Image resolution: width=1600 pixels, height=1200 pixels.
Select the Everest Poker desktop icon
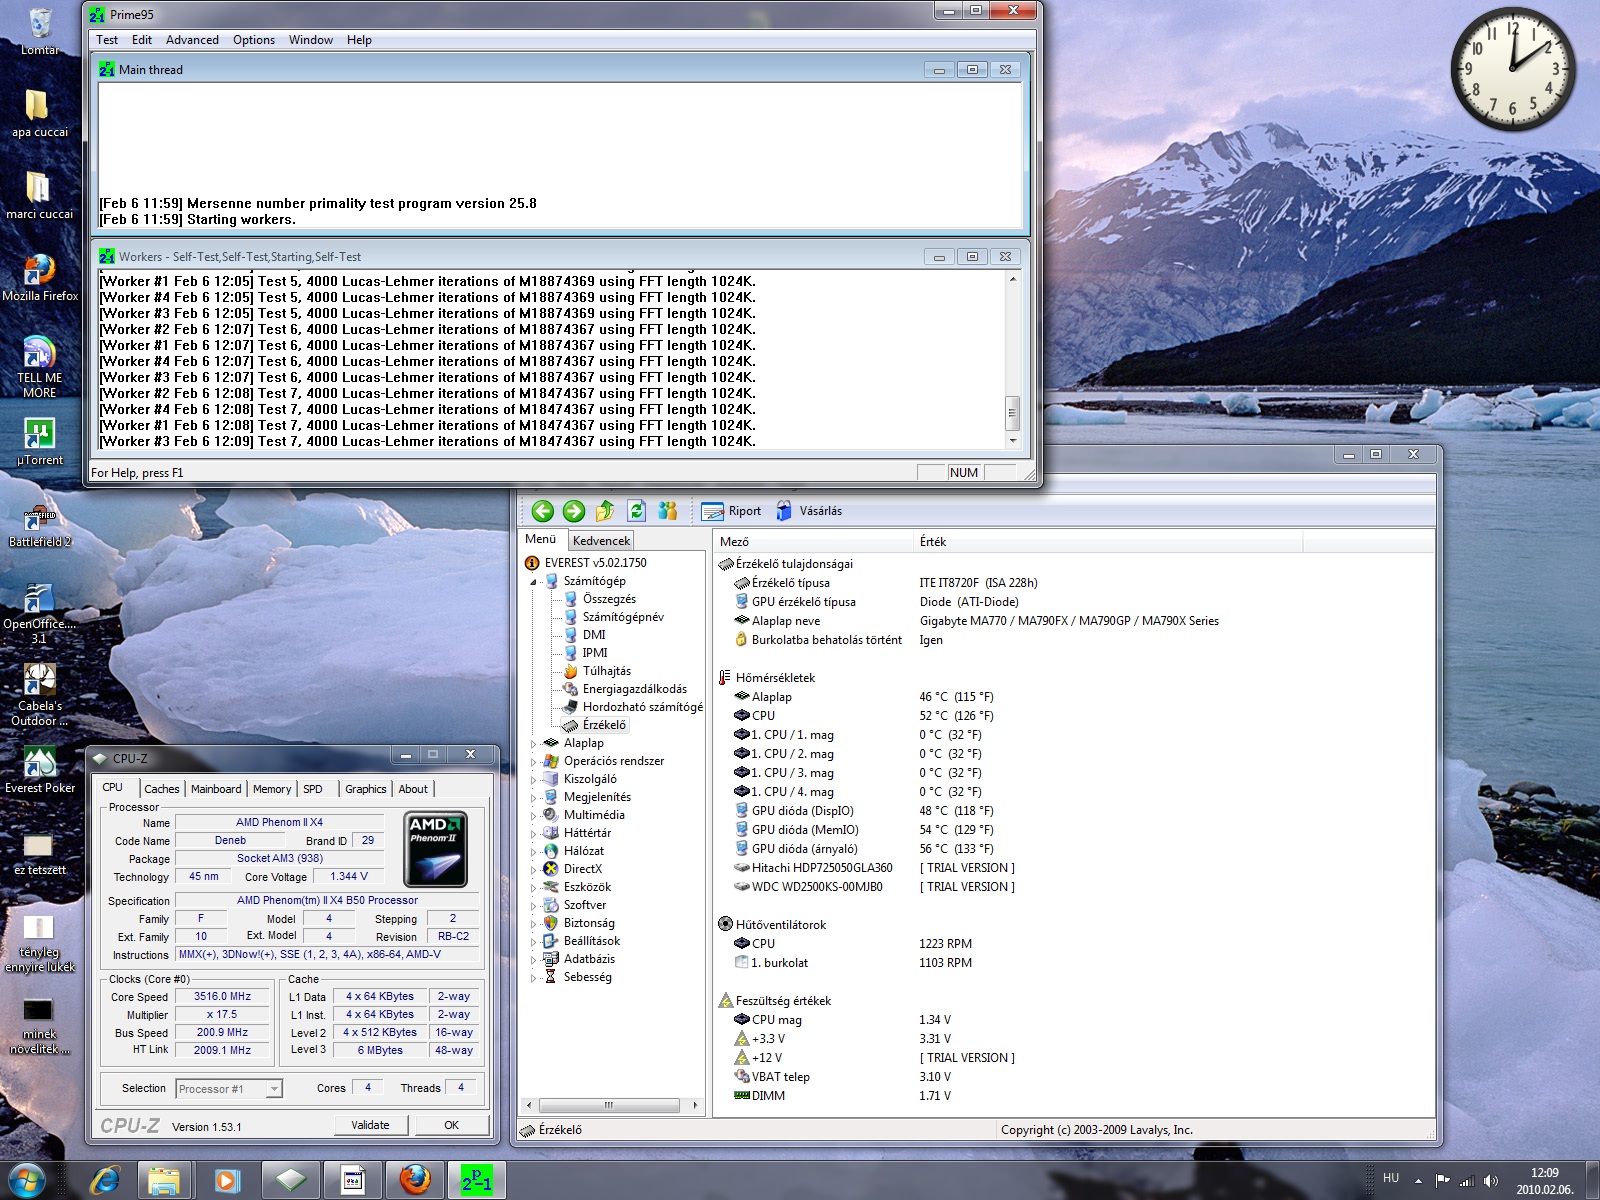click(x=40, y=769)
